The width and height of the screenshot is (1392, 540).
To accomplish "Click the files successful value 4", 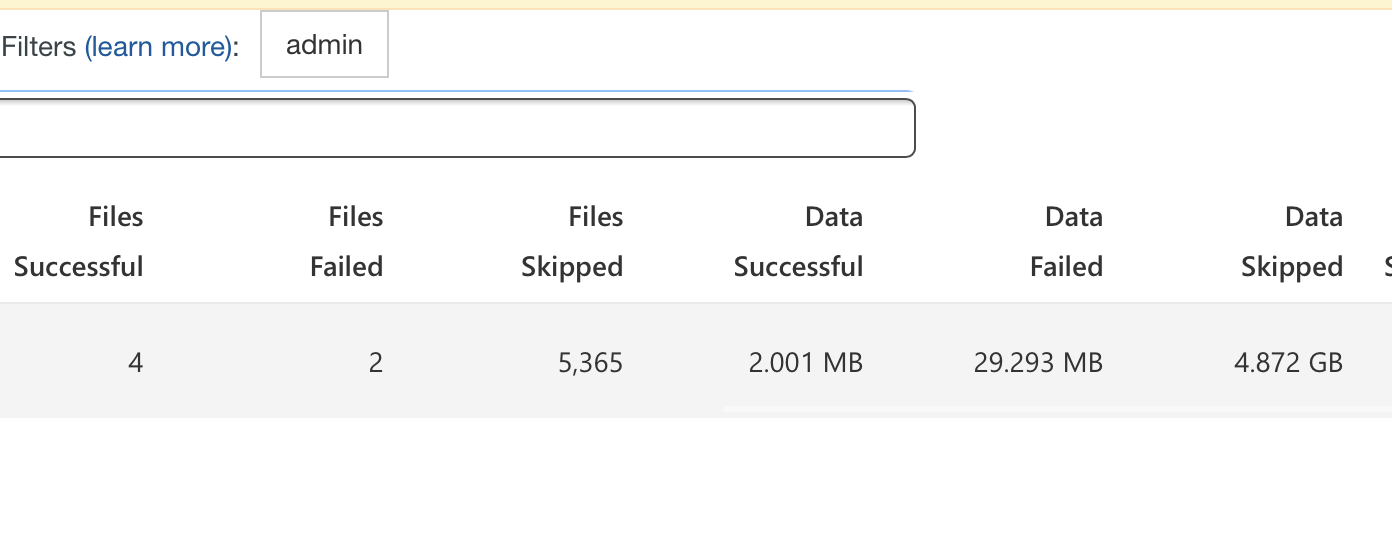I will [135, 362].
